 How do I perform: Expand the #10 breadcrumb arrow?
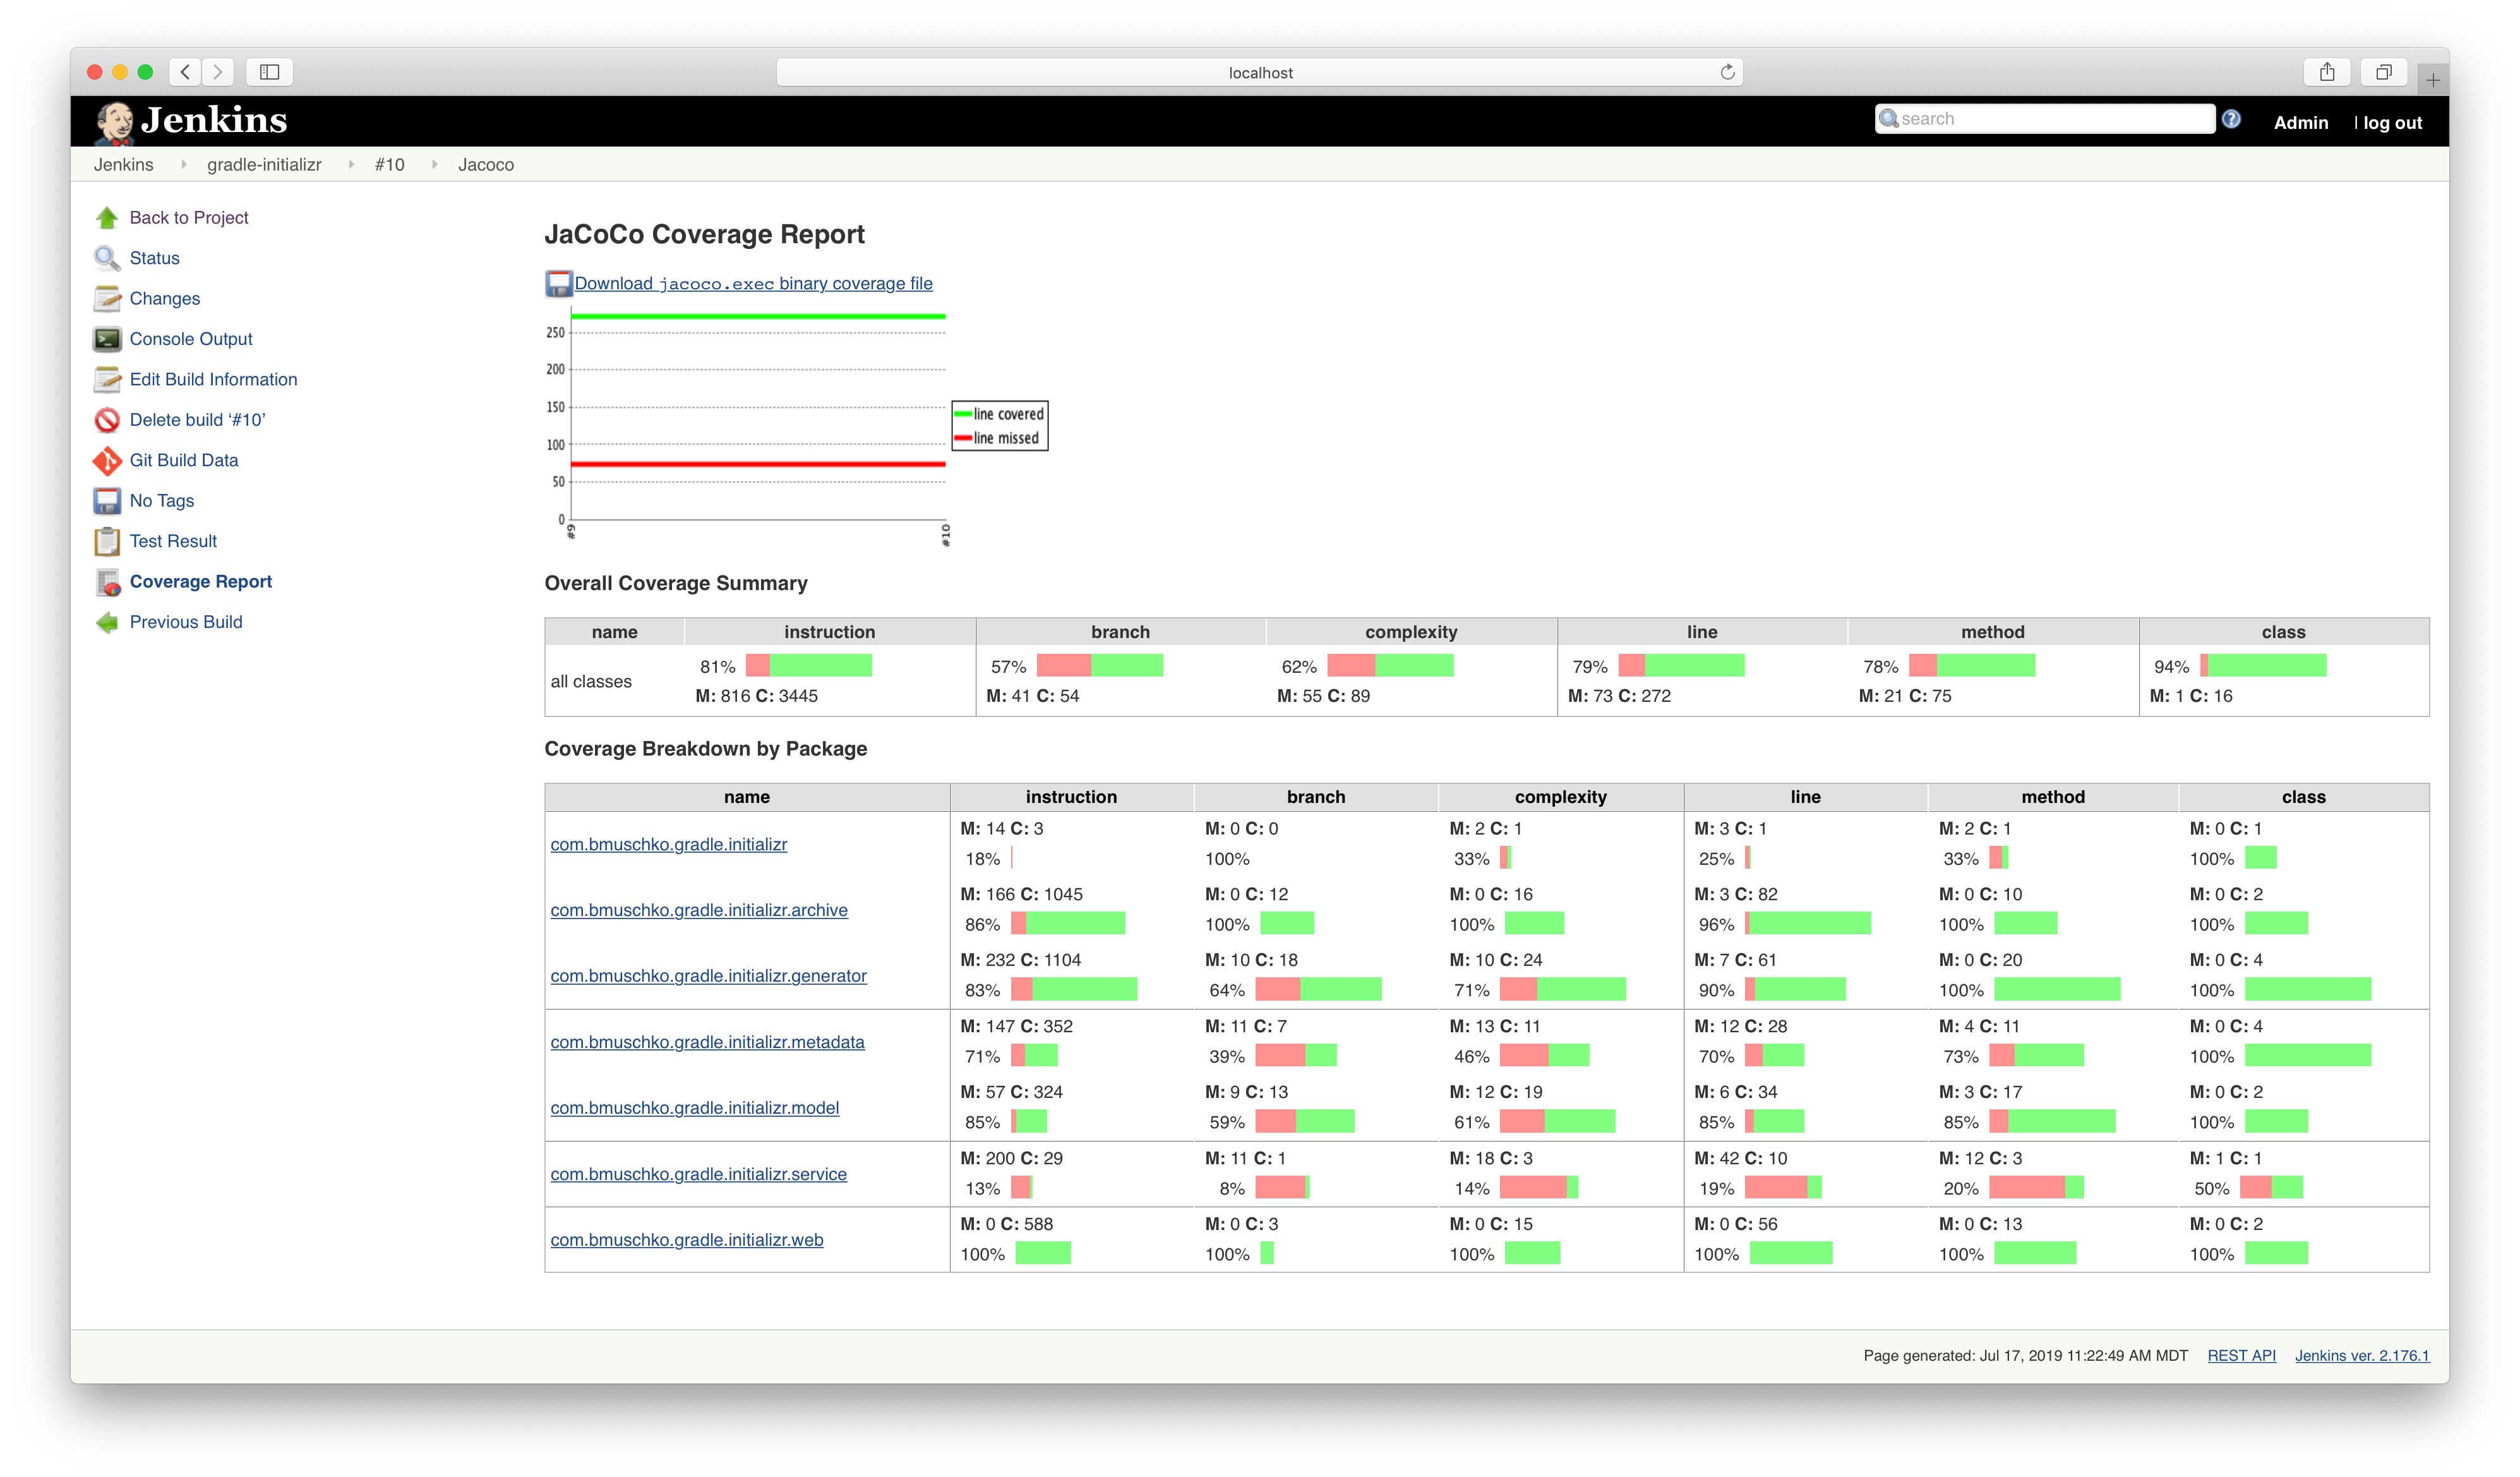coord(434,165)
